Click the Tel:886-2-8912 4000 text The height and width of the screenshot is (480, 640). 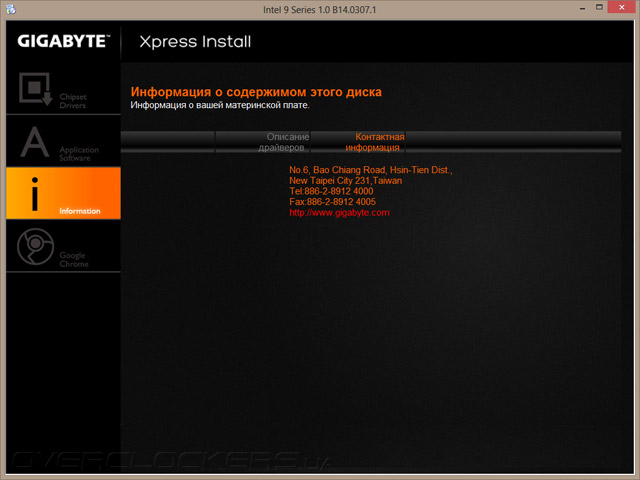pos(331,191)
